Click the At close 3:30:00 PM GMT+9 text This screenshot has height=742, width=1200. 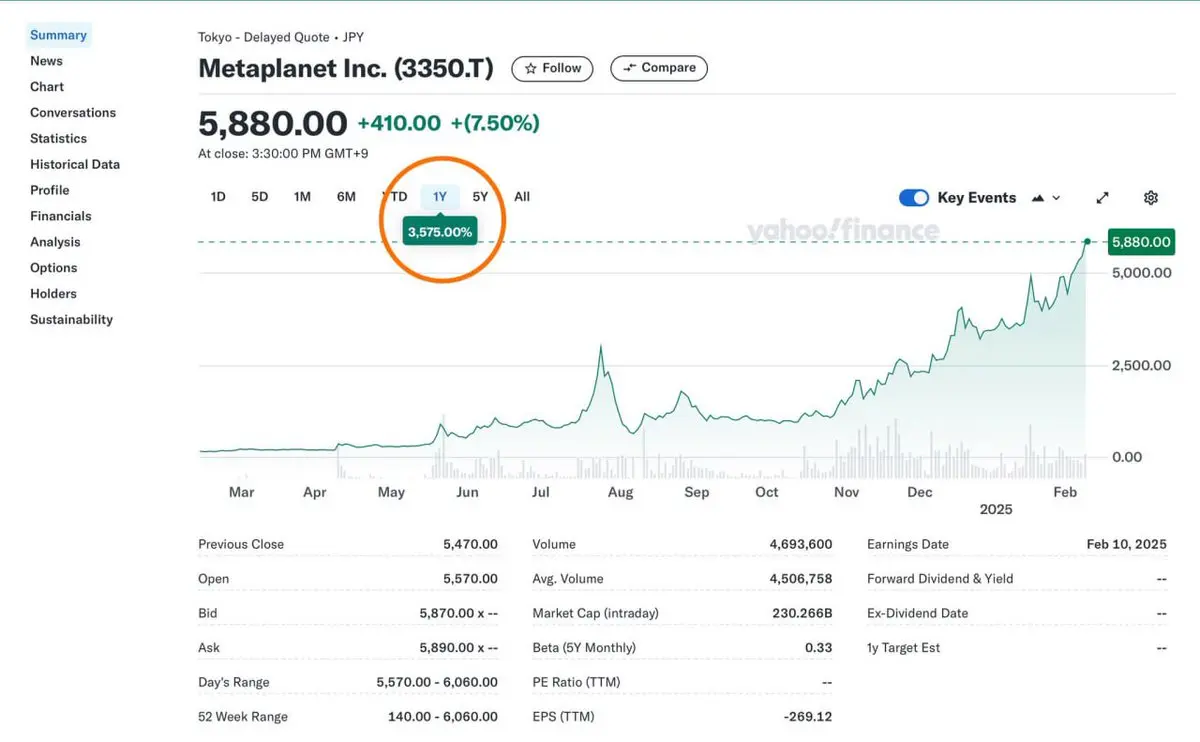click(x=284, y=154)
